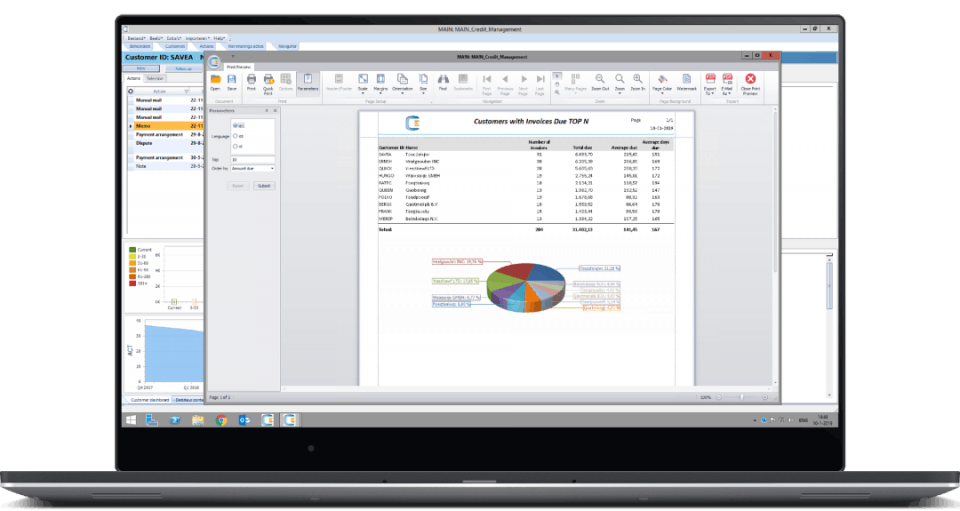
Task: Toggle the Parameters panel button
Action: tap(307, 83)
